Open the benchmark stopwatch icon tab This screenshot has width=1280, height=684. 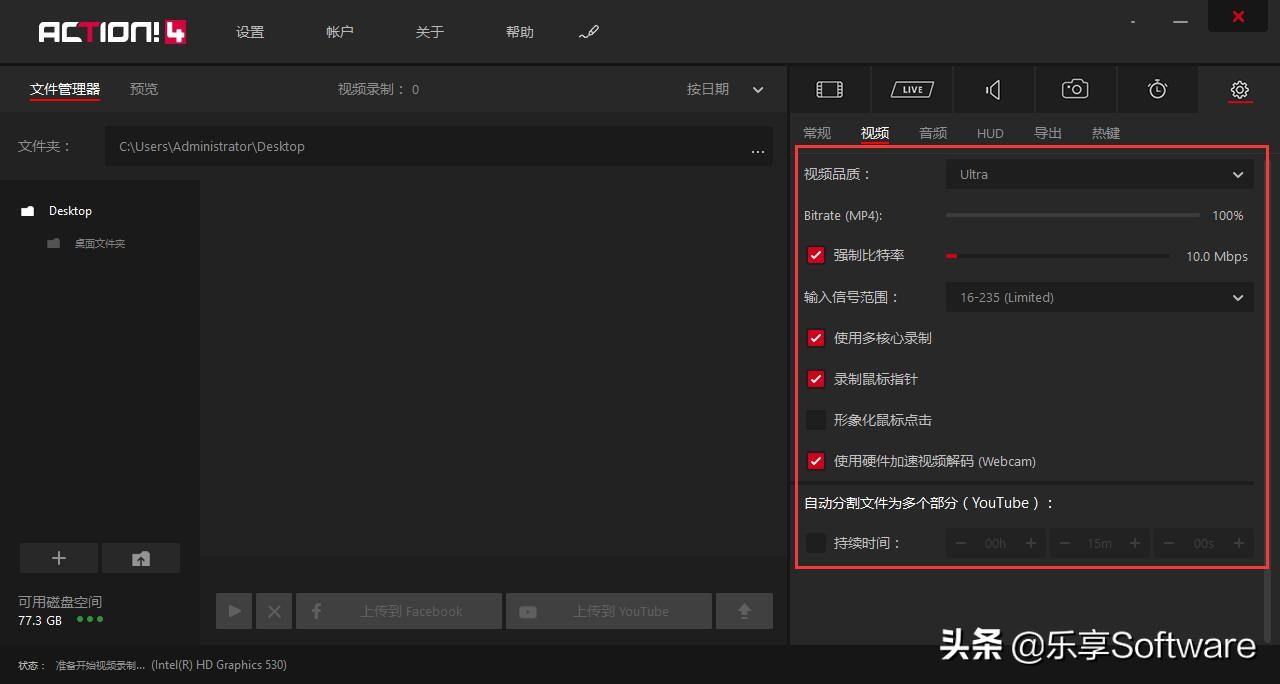pos(1157,89)
